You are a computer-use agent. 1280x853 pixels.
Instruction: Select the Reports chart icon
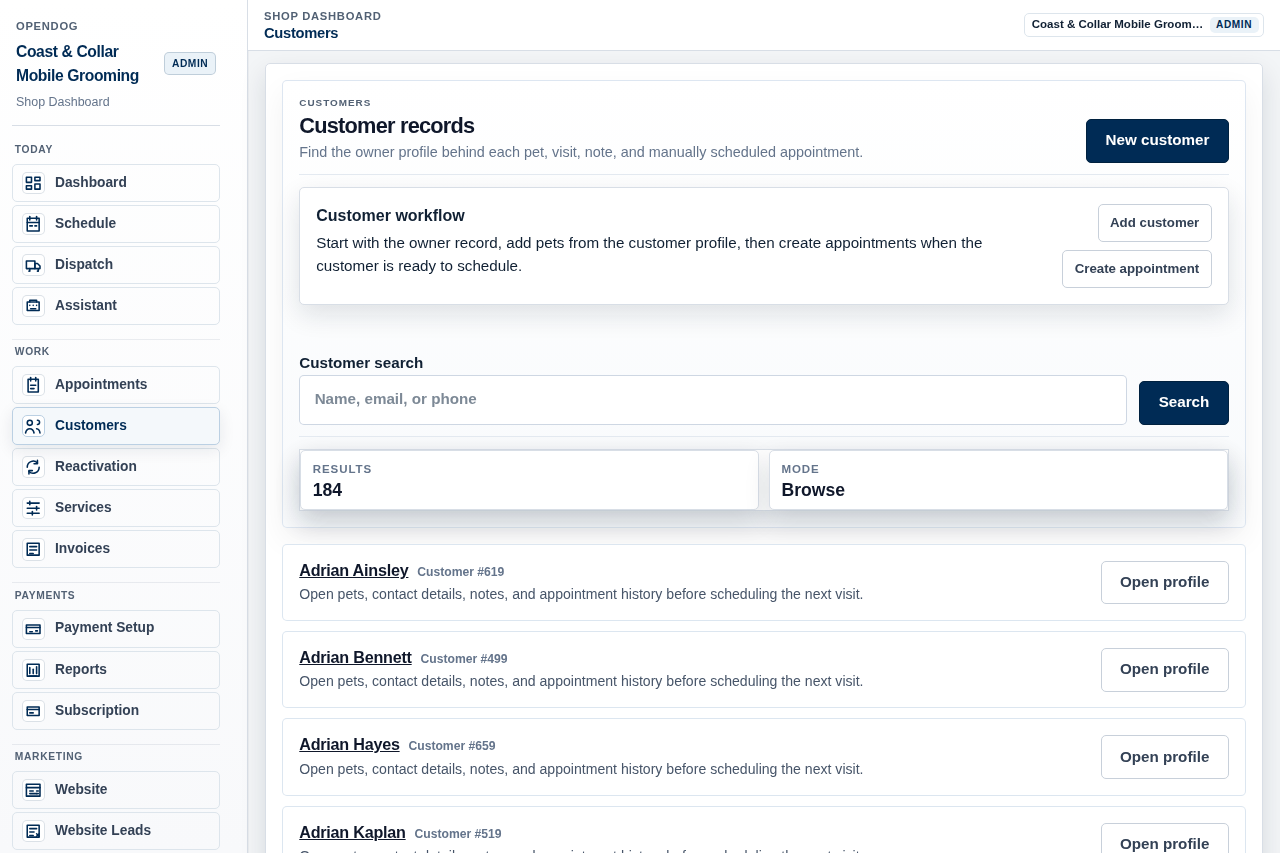tap(33, 670)
